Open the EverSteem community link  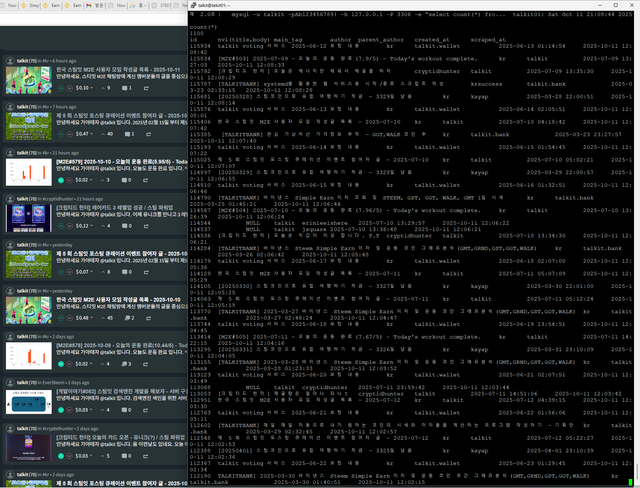[x=52, y=383]
